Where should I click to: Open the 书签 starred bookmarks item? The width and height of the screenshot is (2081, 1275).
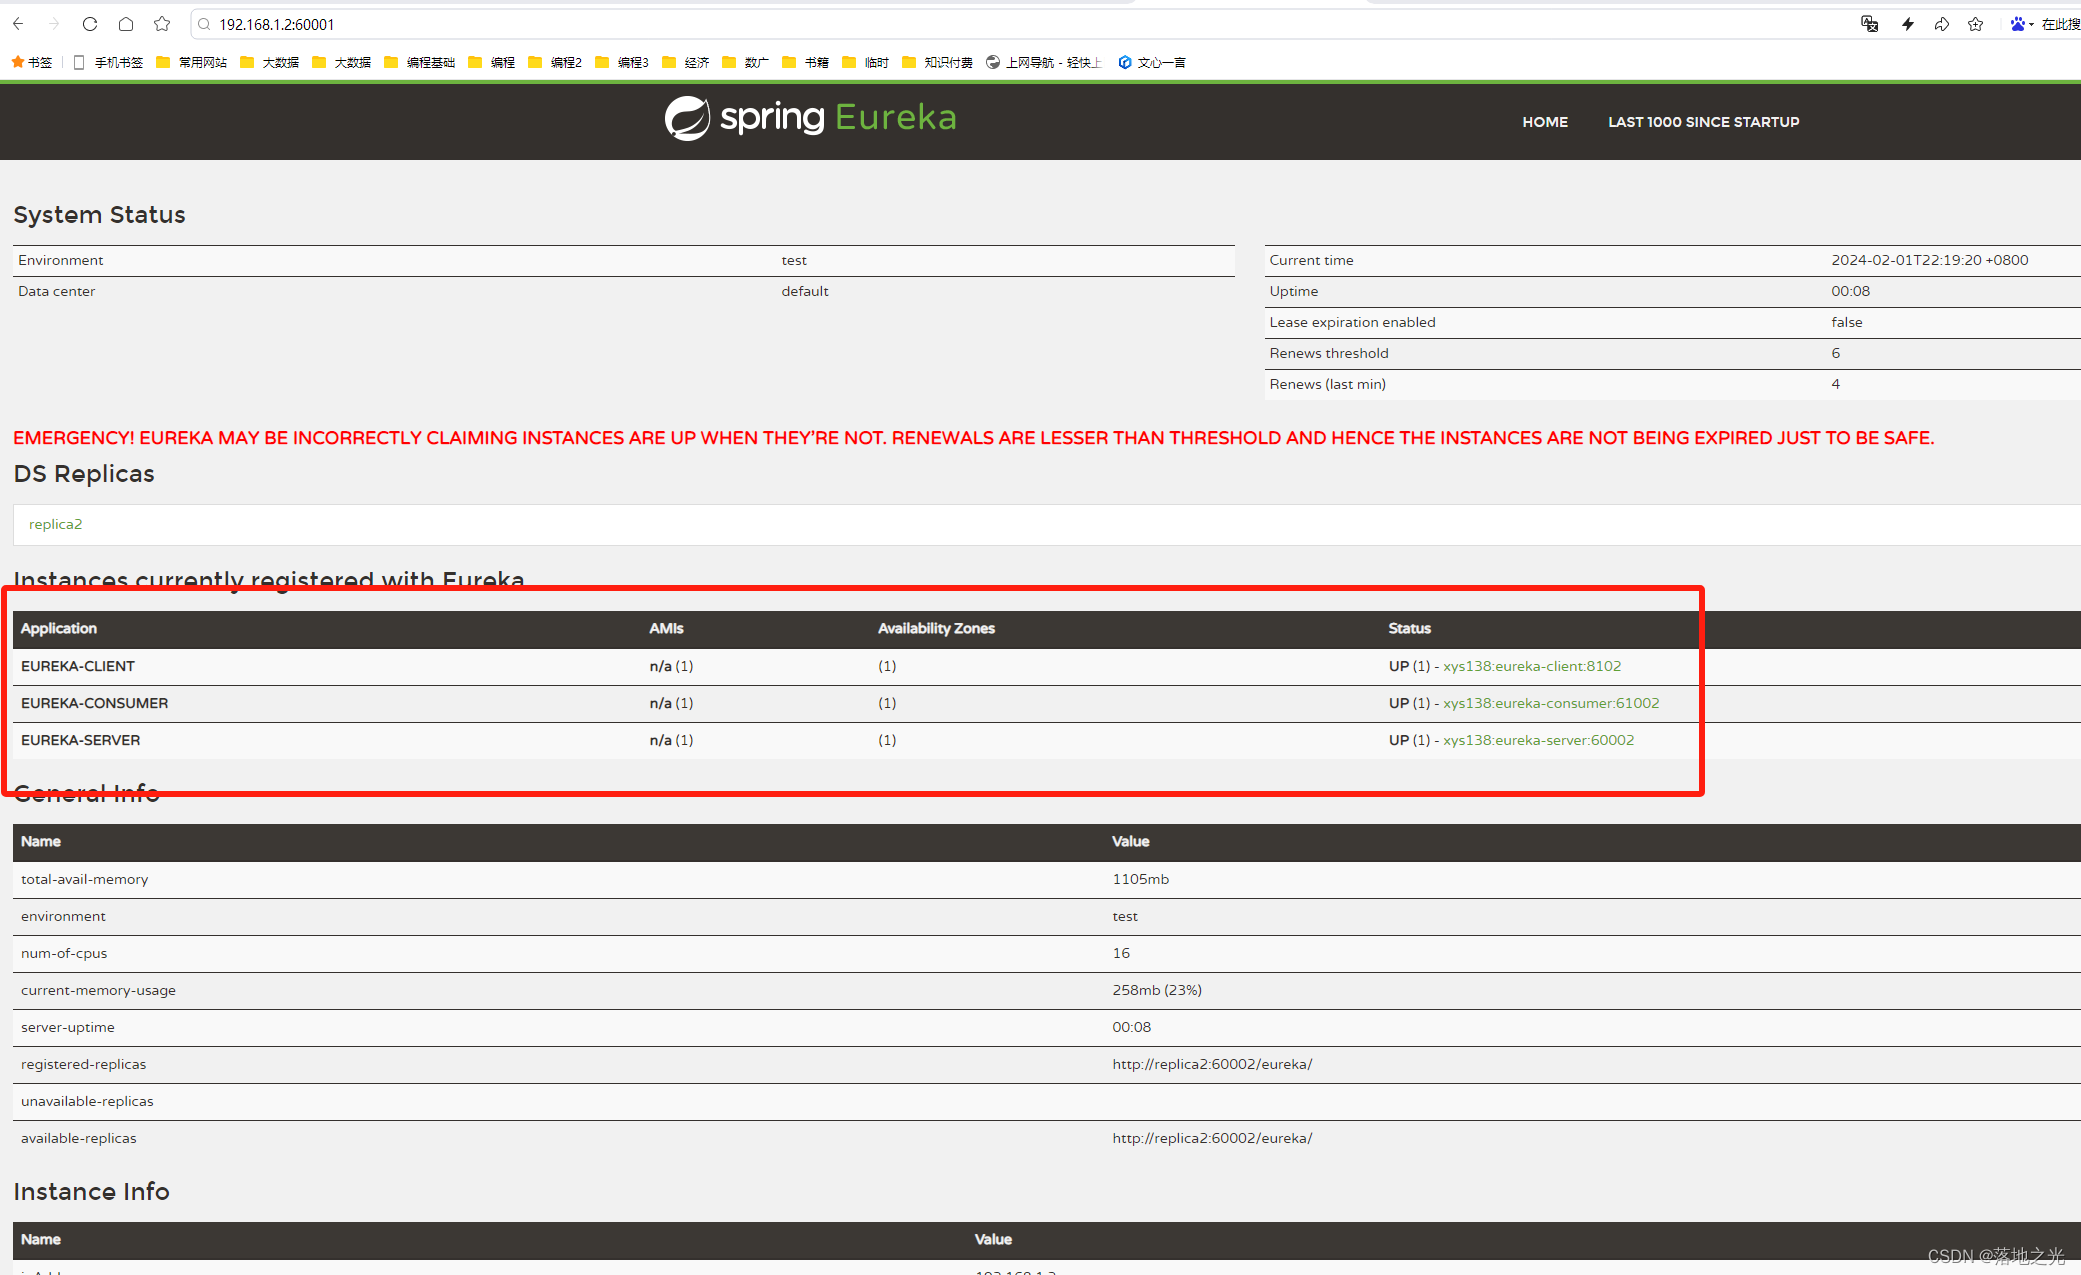coord(32,62)
